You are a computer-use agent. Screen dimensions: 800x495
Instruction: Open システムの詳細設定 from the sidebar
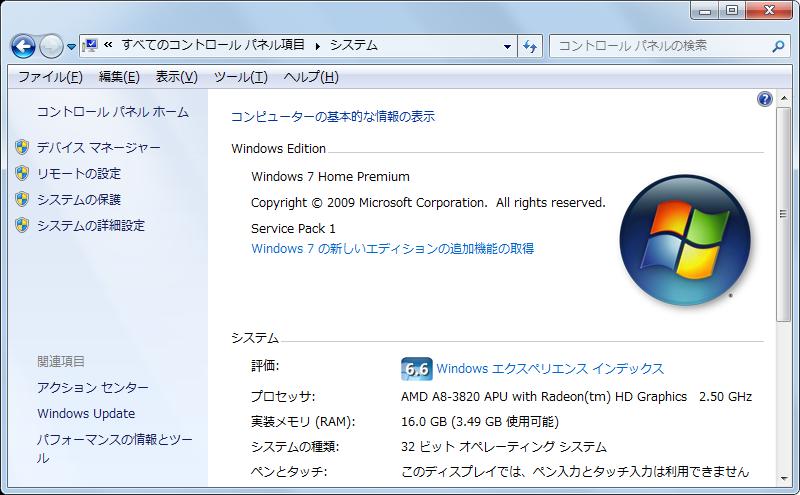pyautogui.click(x=90, y=225)
